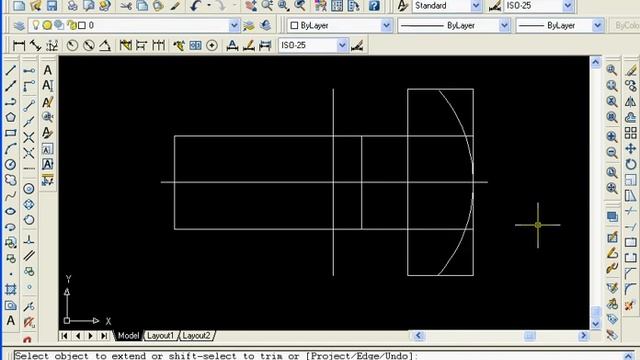
Task: Click the Tolerance dimension tool
Action: (x=196, y=45)
